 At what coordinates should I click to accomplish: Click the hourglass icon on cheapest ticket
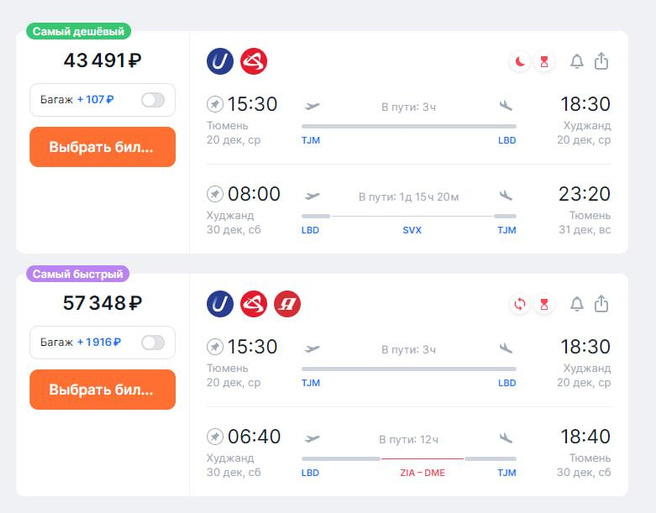tap(544, 62)
